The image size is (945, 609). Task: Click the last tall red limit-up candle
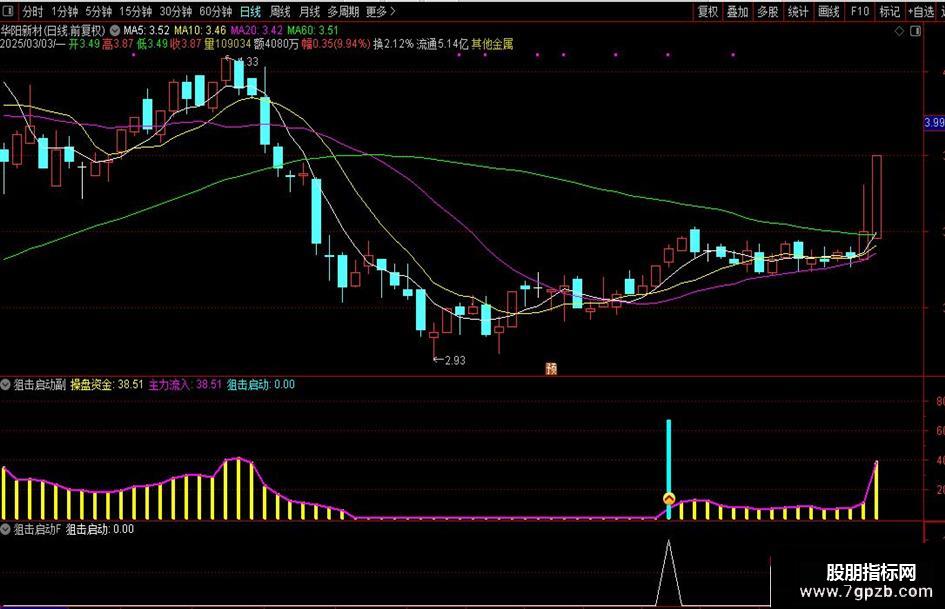point(877,197)
